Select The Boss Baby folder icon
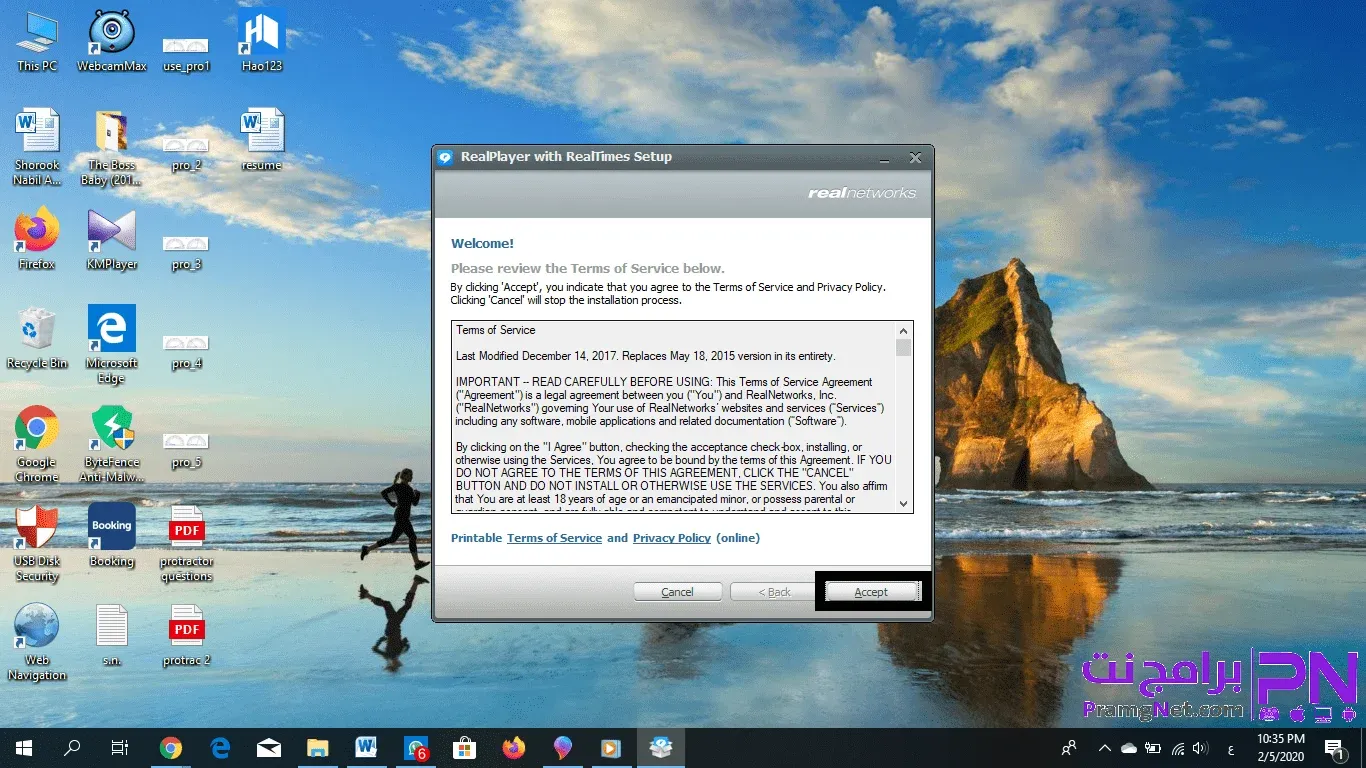The height and width of the screenshot is (768, 1366). (112, 148)
